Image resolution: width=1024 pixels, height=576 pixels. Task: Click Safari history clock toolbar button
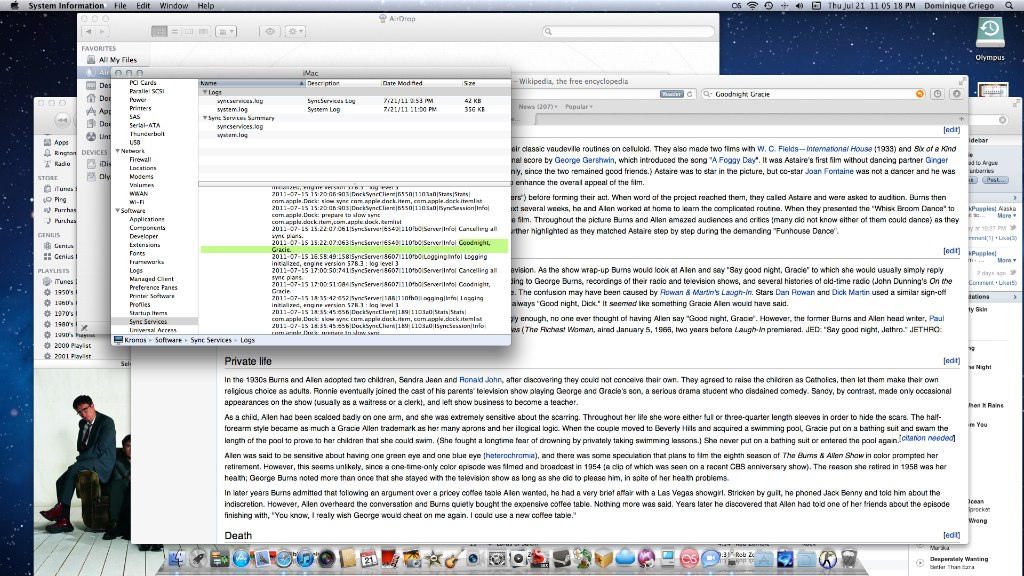pyautogui.click(x=938, y=94)
